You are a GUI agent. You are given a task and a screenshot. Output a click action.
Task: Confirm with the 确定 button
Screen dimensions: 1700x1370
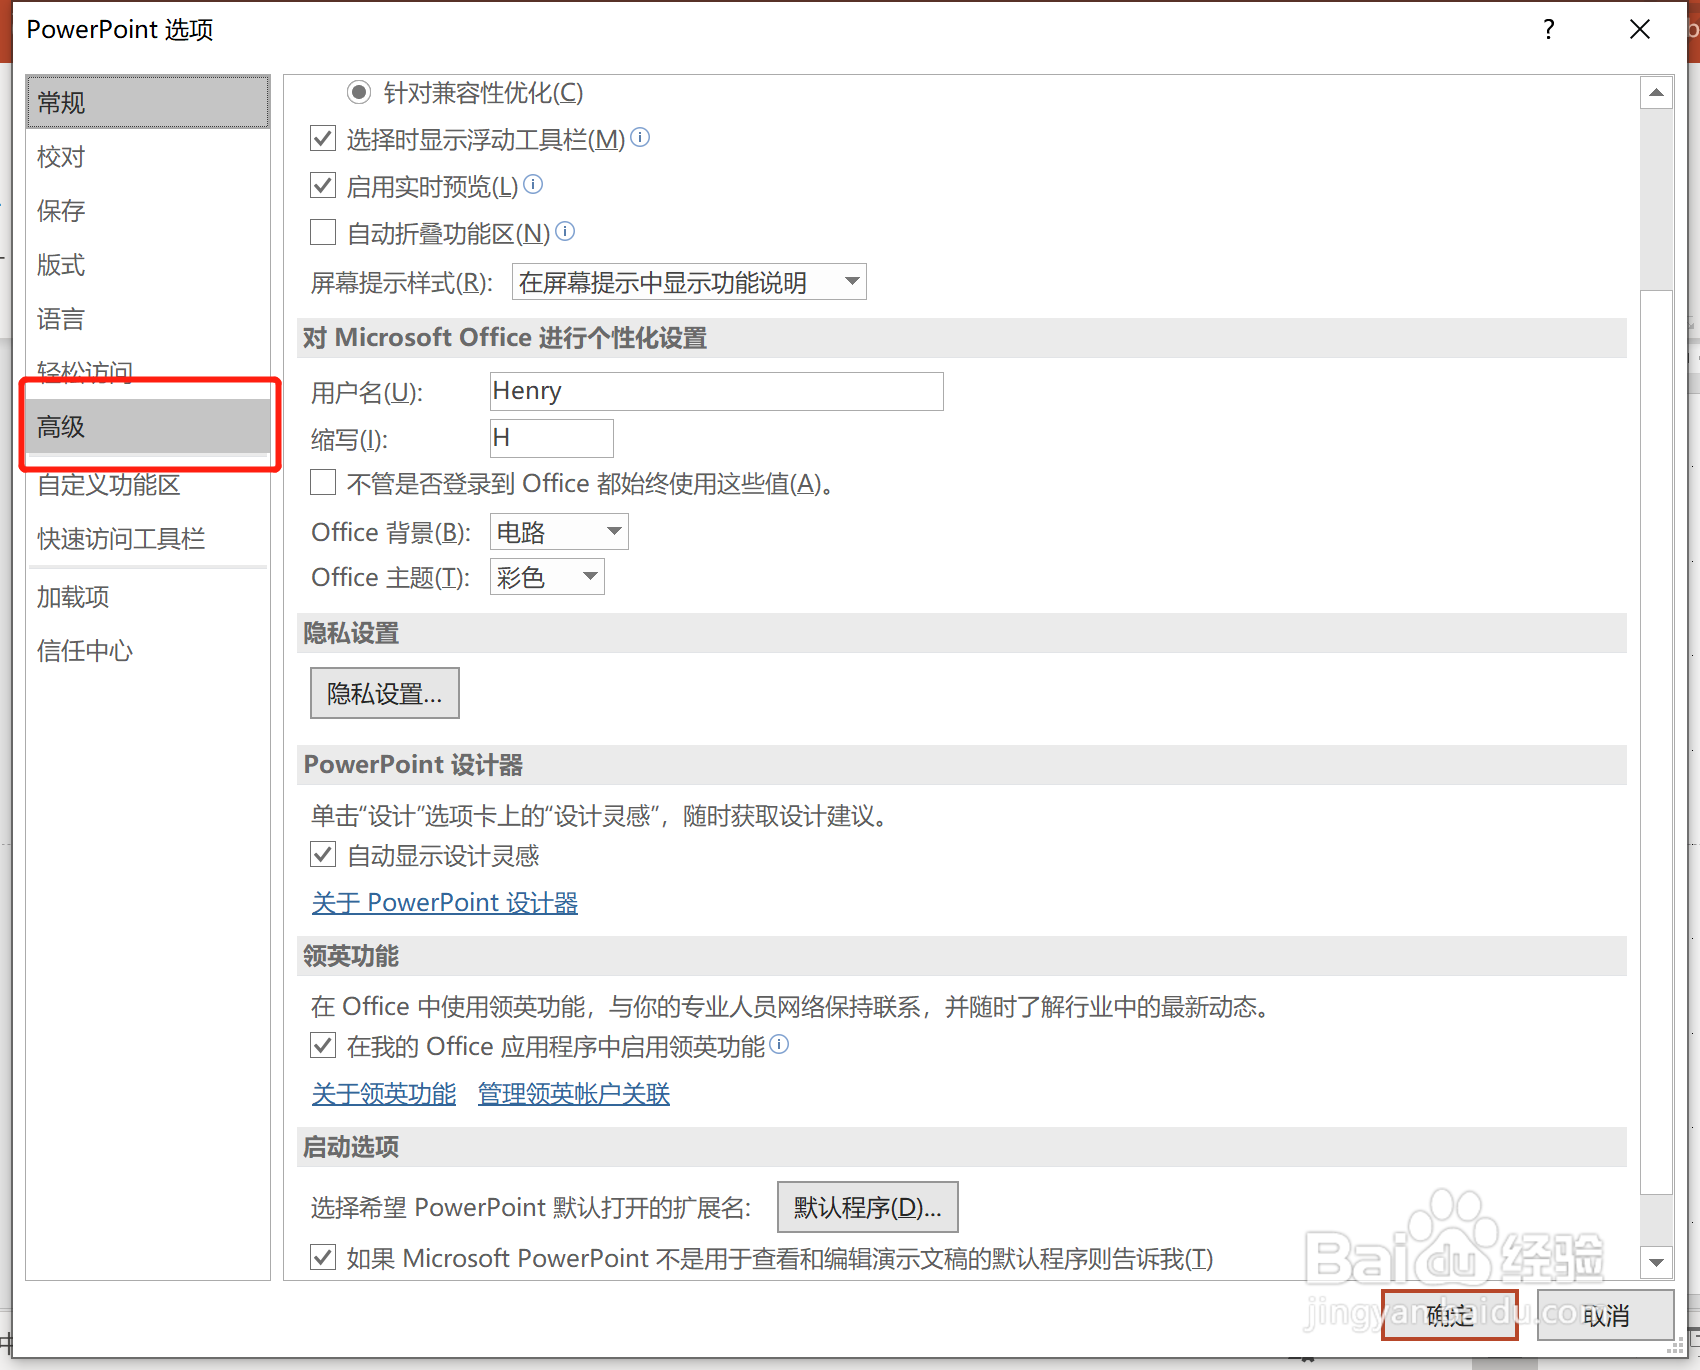1450,1315
